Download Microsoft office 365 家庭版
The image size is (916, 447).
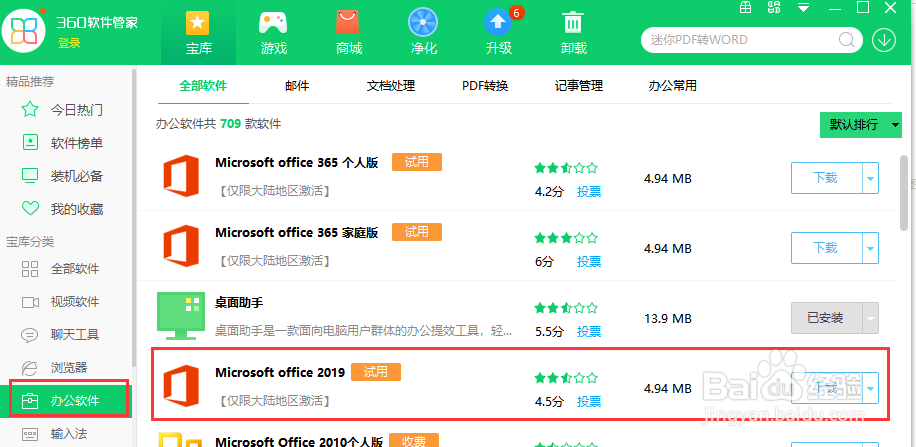tap(827, 248)
